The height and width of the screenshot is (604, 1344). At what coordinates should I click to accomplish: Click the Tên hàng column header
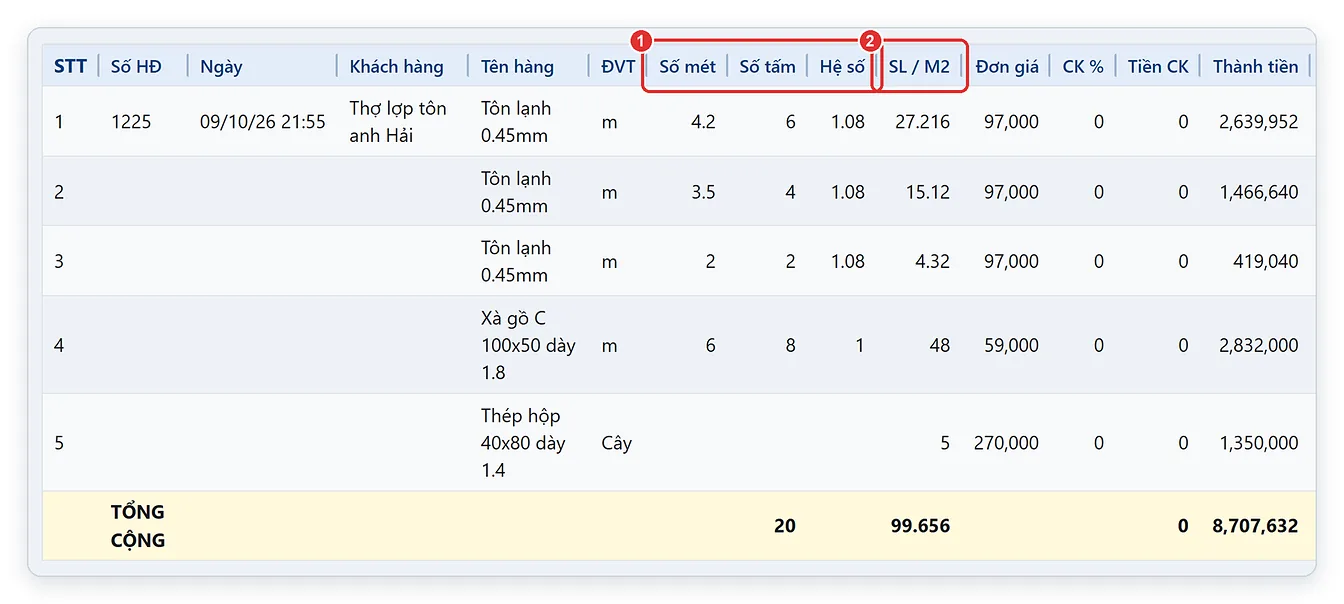517,67
